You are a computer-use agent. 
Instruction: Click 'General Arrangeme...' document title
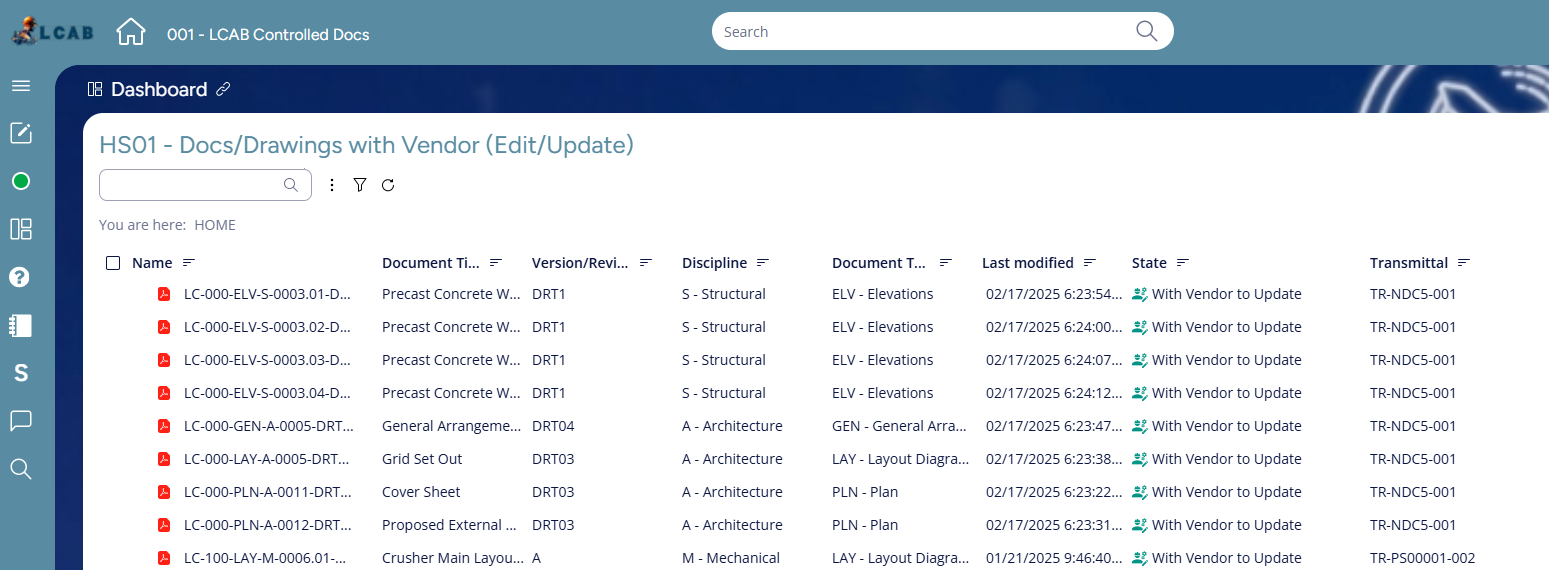[452, 426]
